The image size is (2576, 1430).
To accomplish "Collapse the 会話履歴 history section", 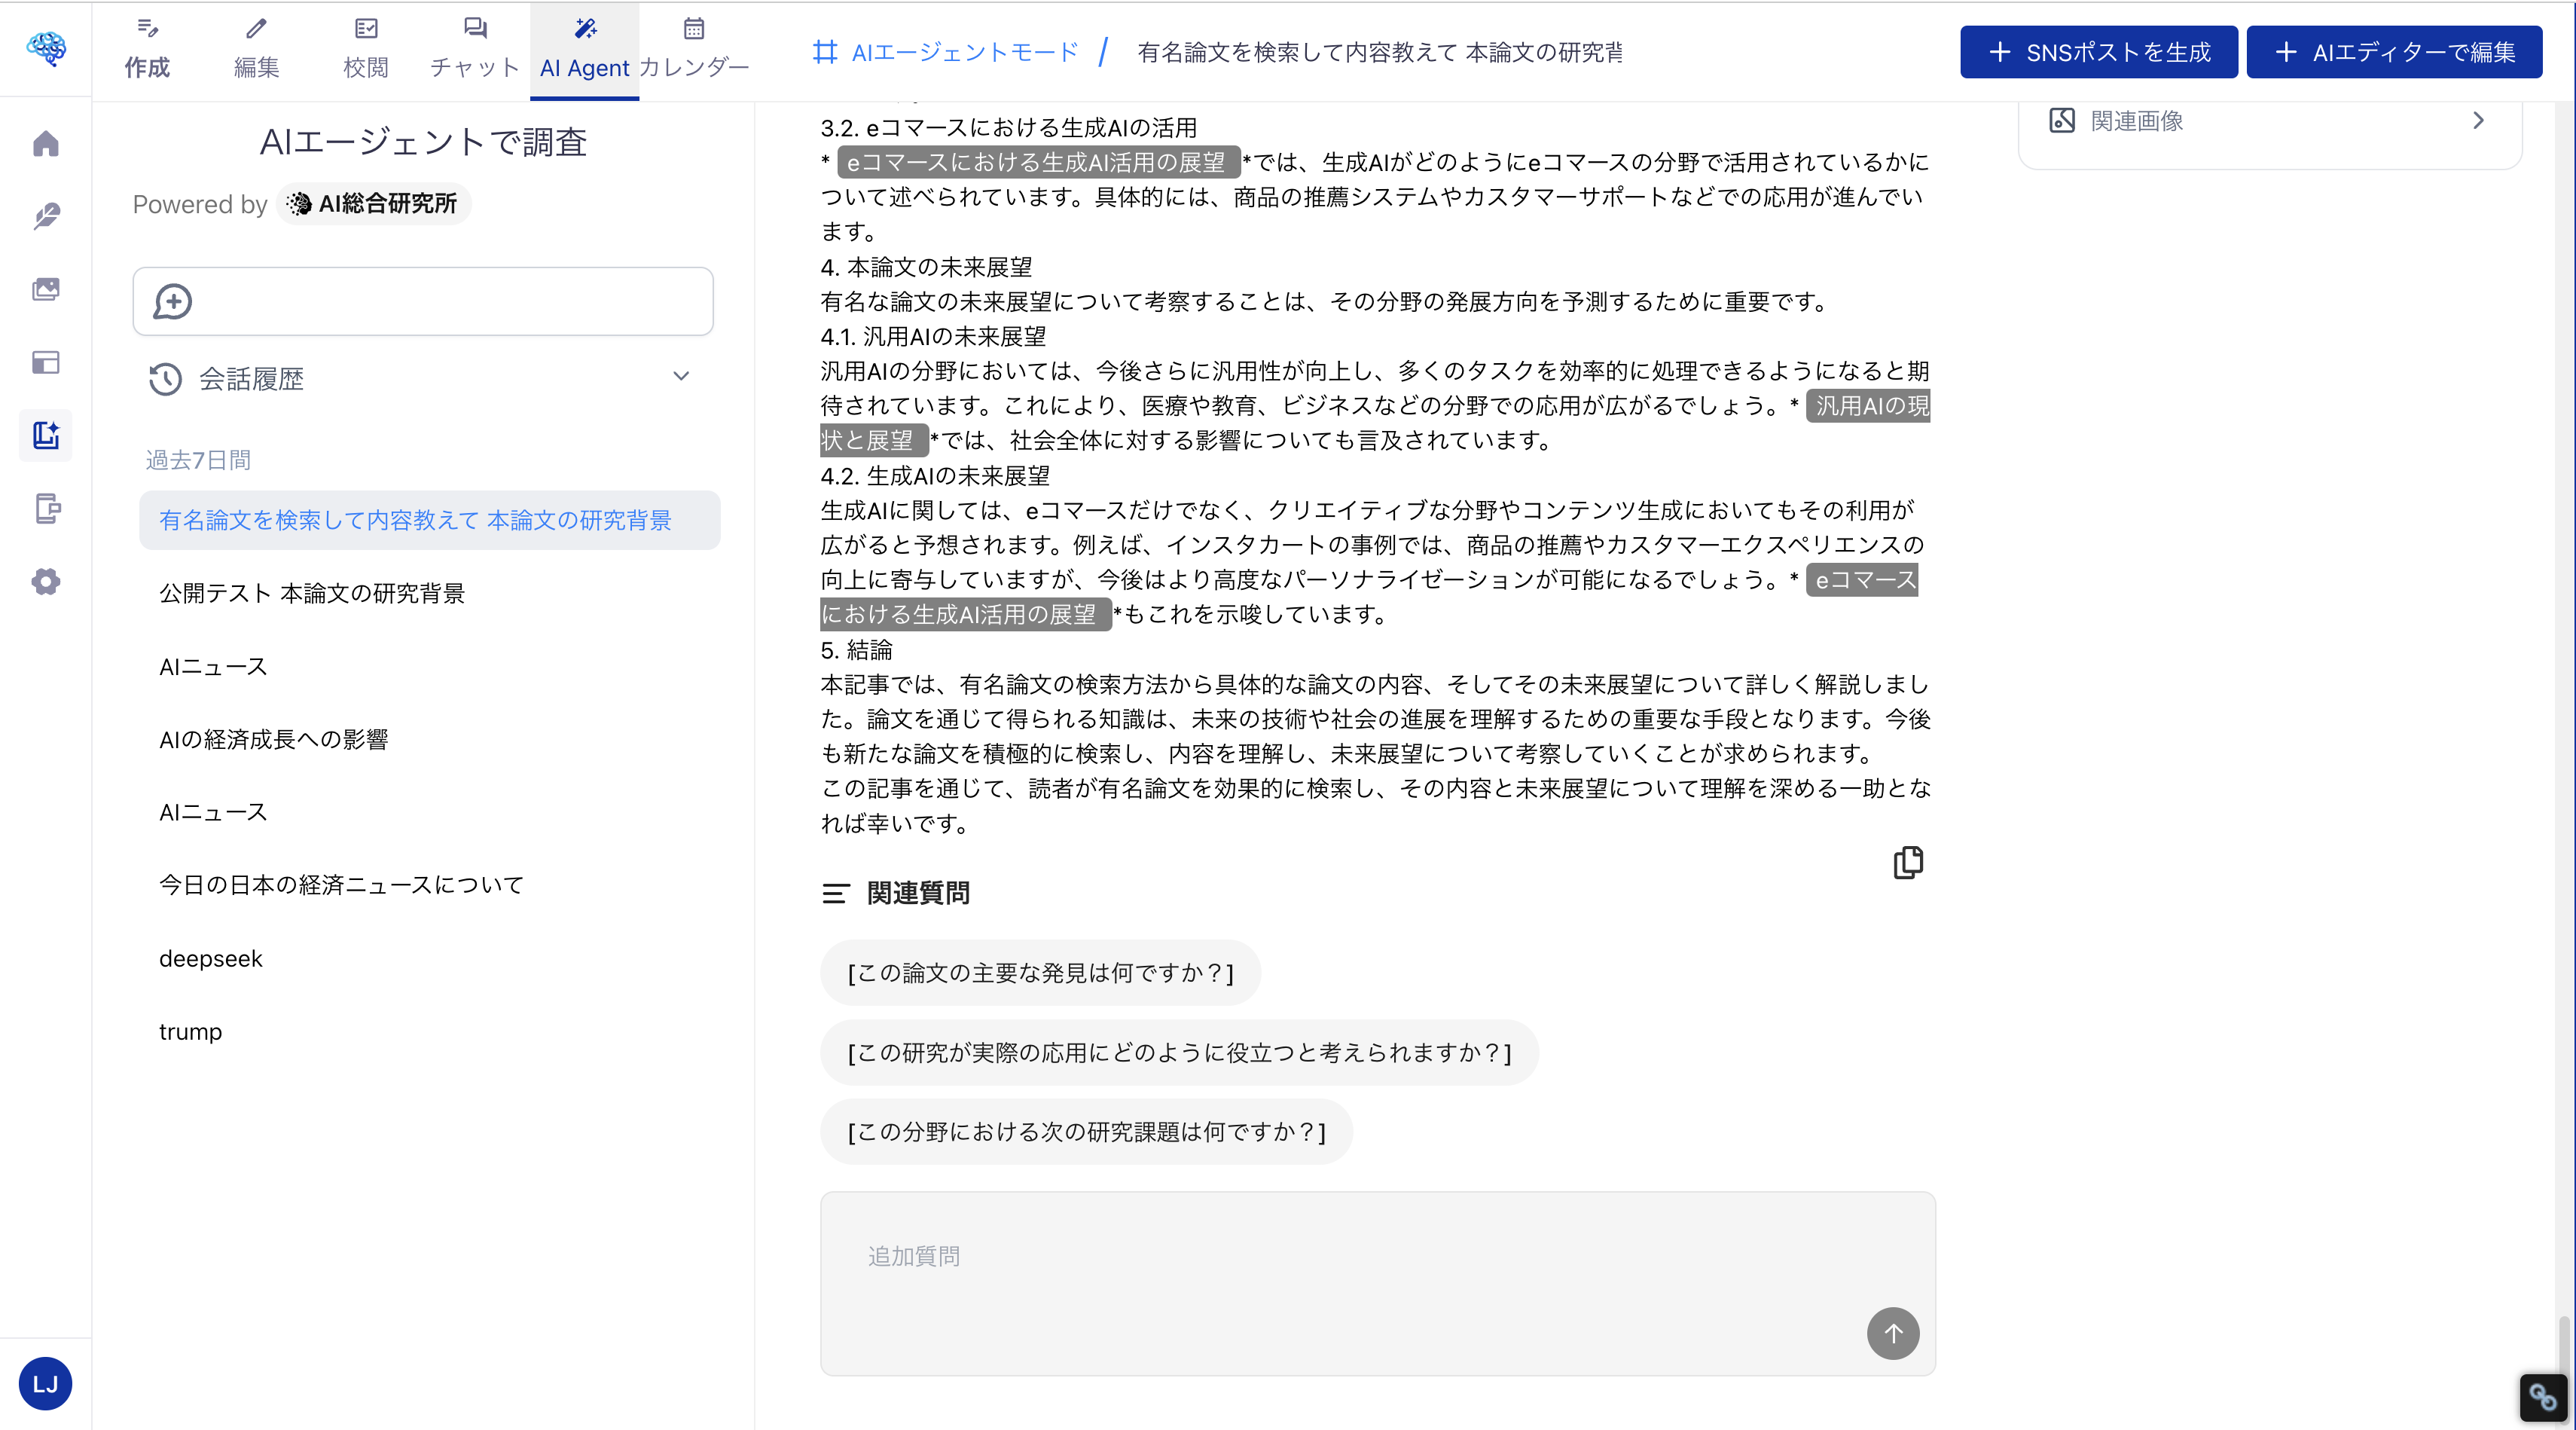I will (680, 377).
